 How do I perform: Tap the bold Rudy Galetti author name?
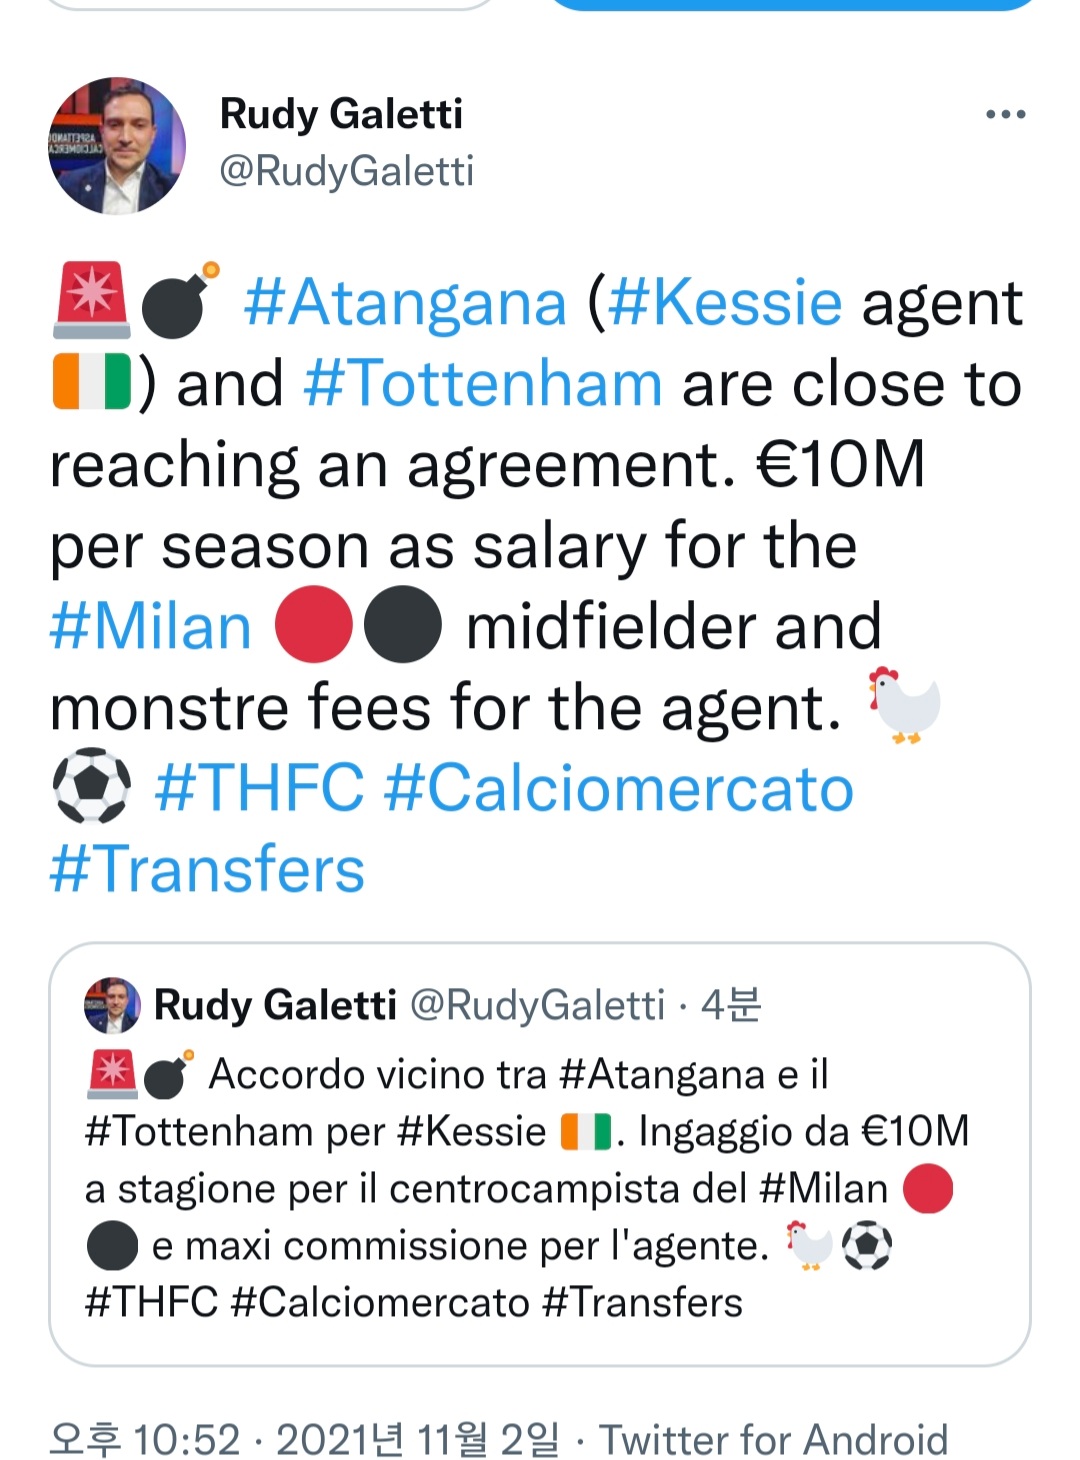coord(341,114)
